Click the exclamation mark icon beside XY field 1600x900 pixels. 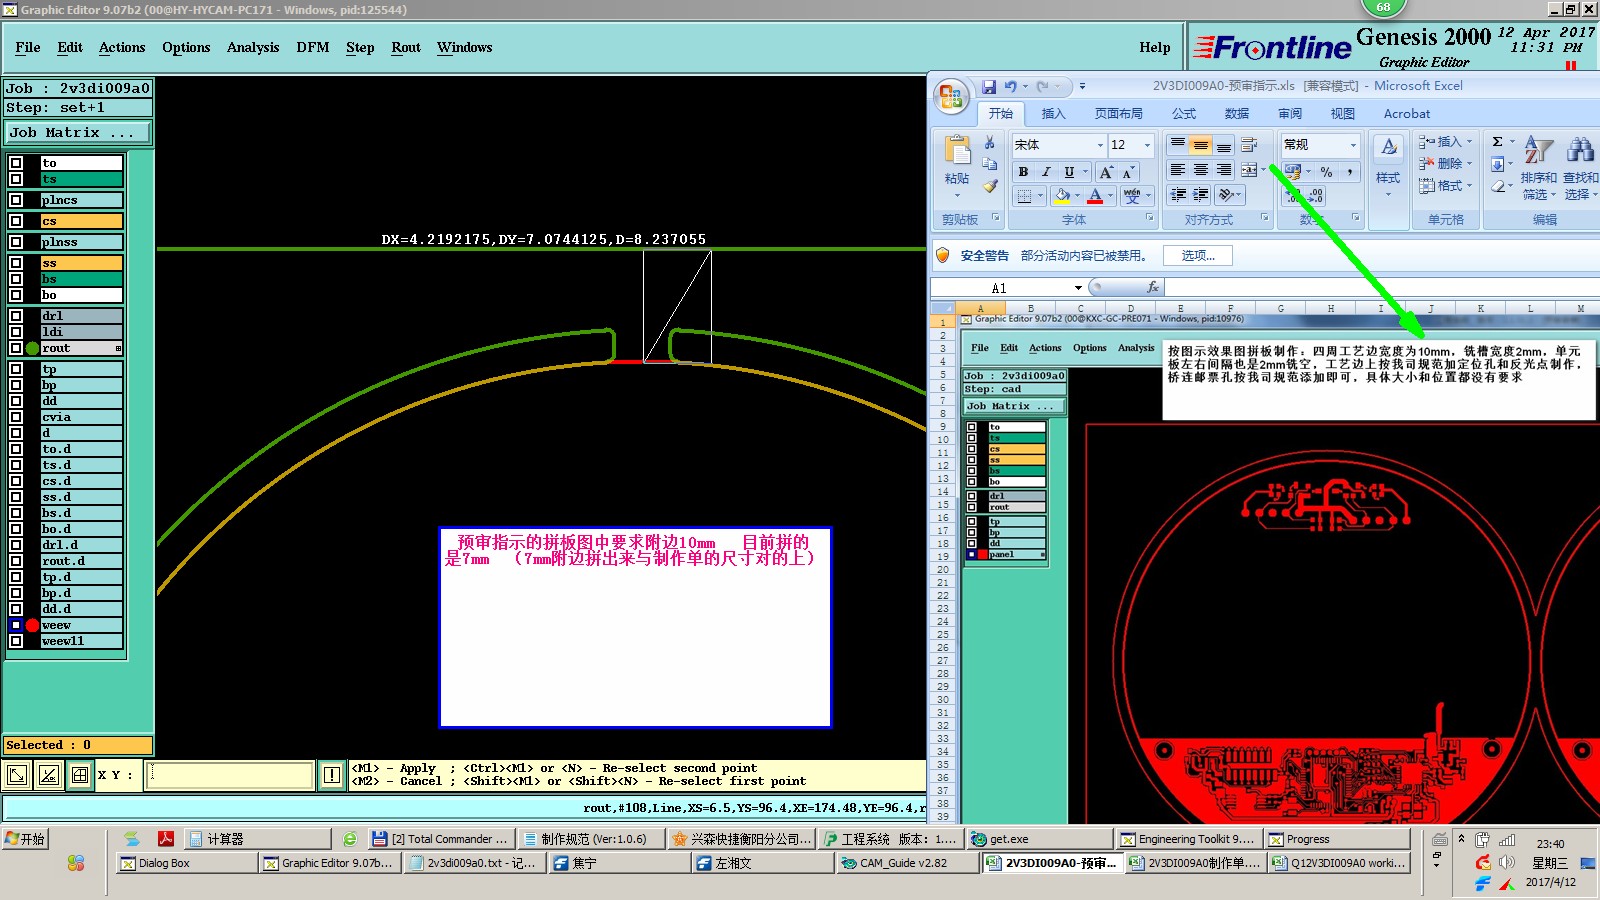point(332,775)
